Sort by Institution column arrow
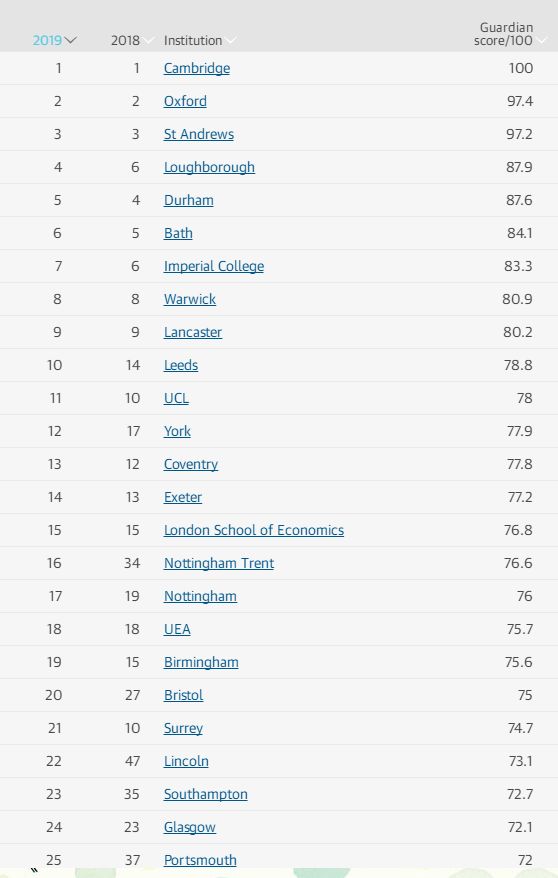The image size is (558, 878). (x=230, y=40)
